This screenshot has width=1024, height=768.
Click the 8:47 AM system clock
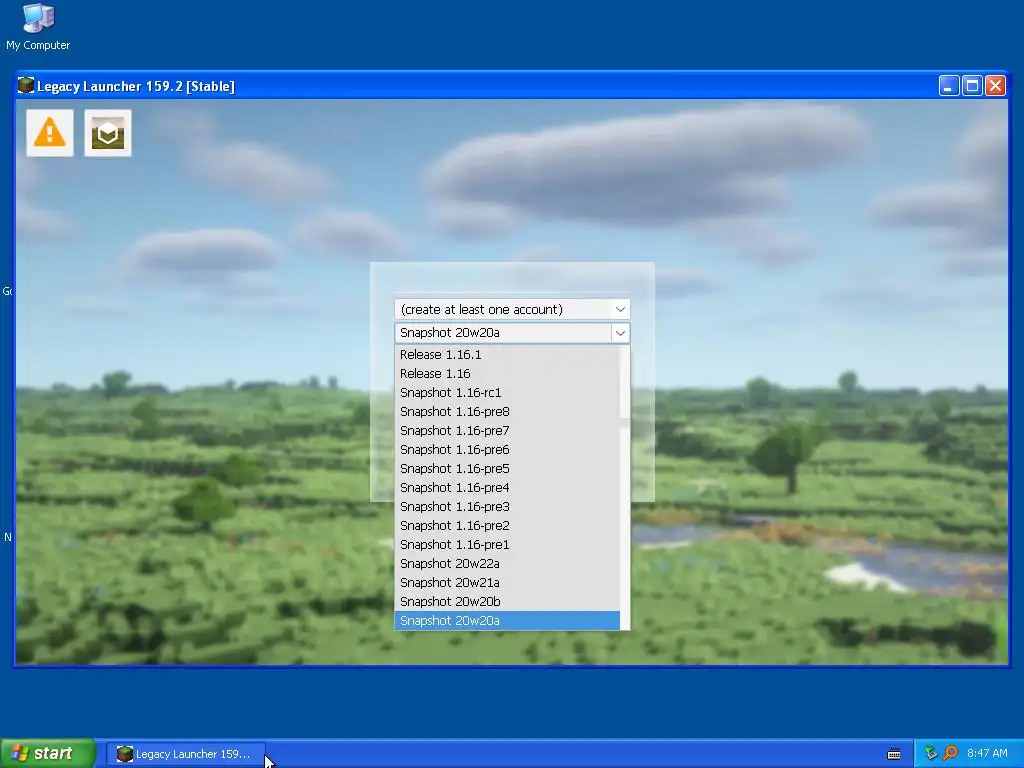coord(987,753)
